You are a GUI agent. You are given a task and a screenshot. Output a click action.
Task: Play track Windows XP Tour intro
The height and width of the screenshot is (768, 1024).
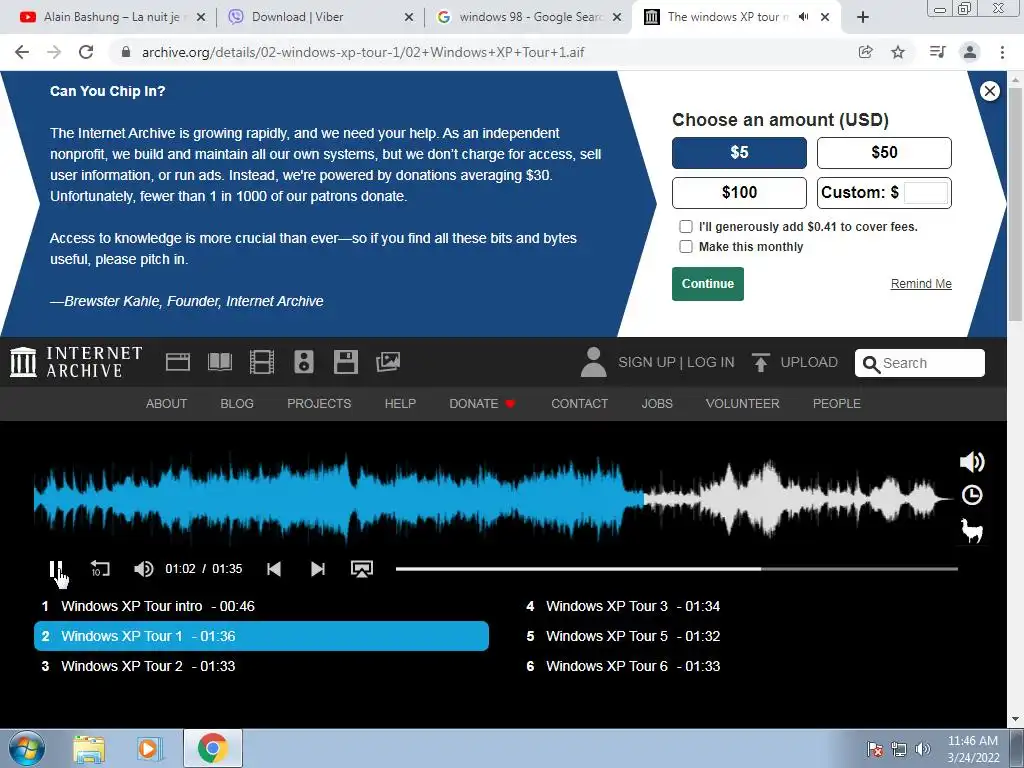pos(261,606)
